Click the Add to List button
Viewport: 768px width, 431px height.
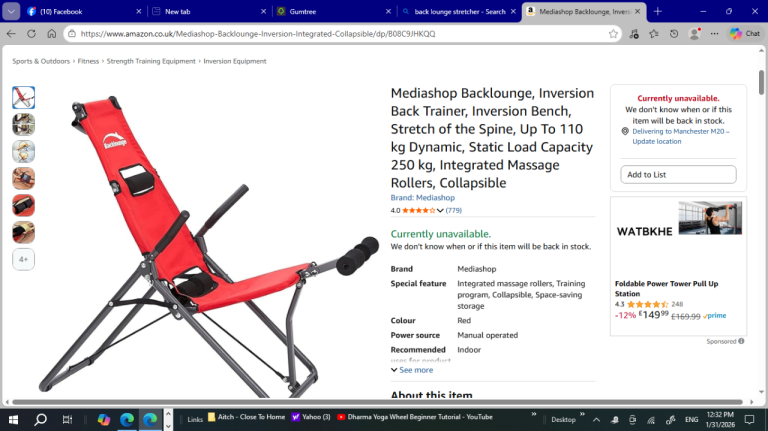click(678, 174)
